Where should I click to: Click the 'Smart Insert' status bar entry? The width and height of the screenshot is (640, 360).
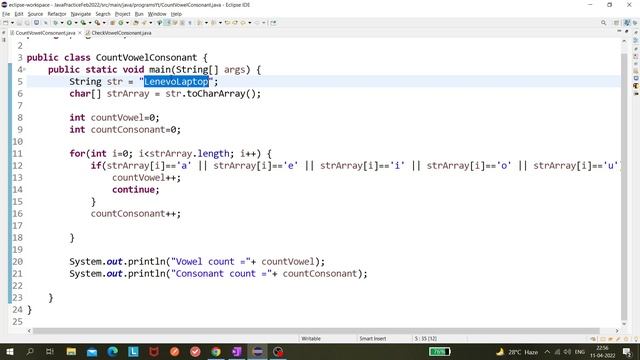373,338
